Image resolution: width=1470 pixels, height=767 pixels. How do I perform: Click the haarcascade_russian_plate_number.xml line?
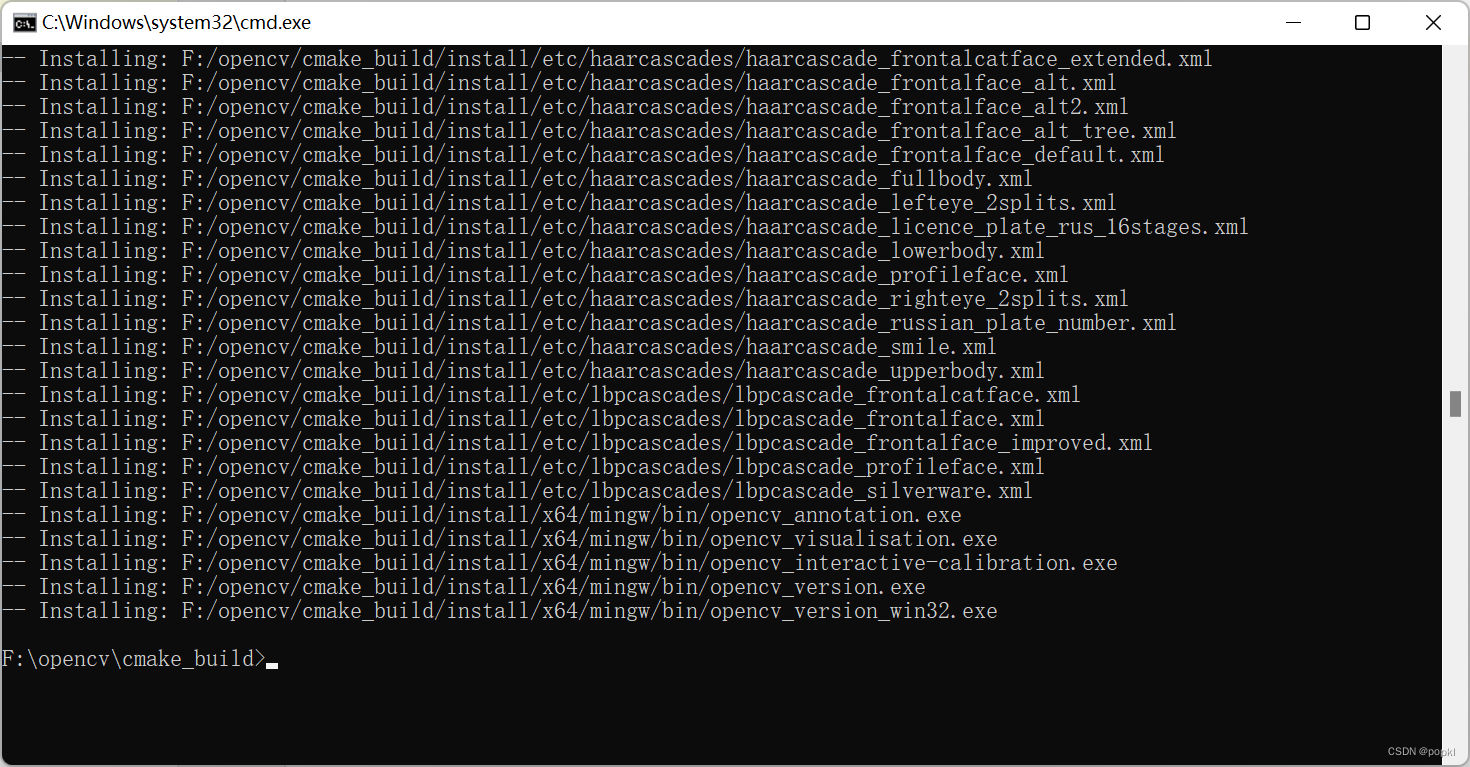click(x=589, y=323)
